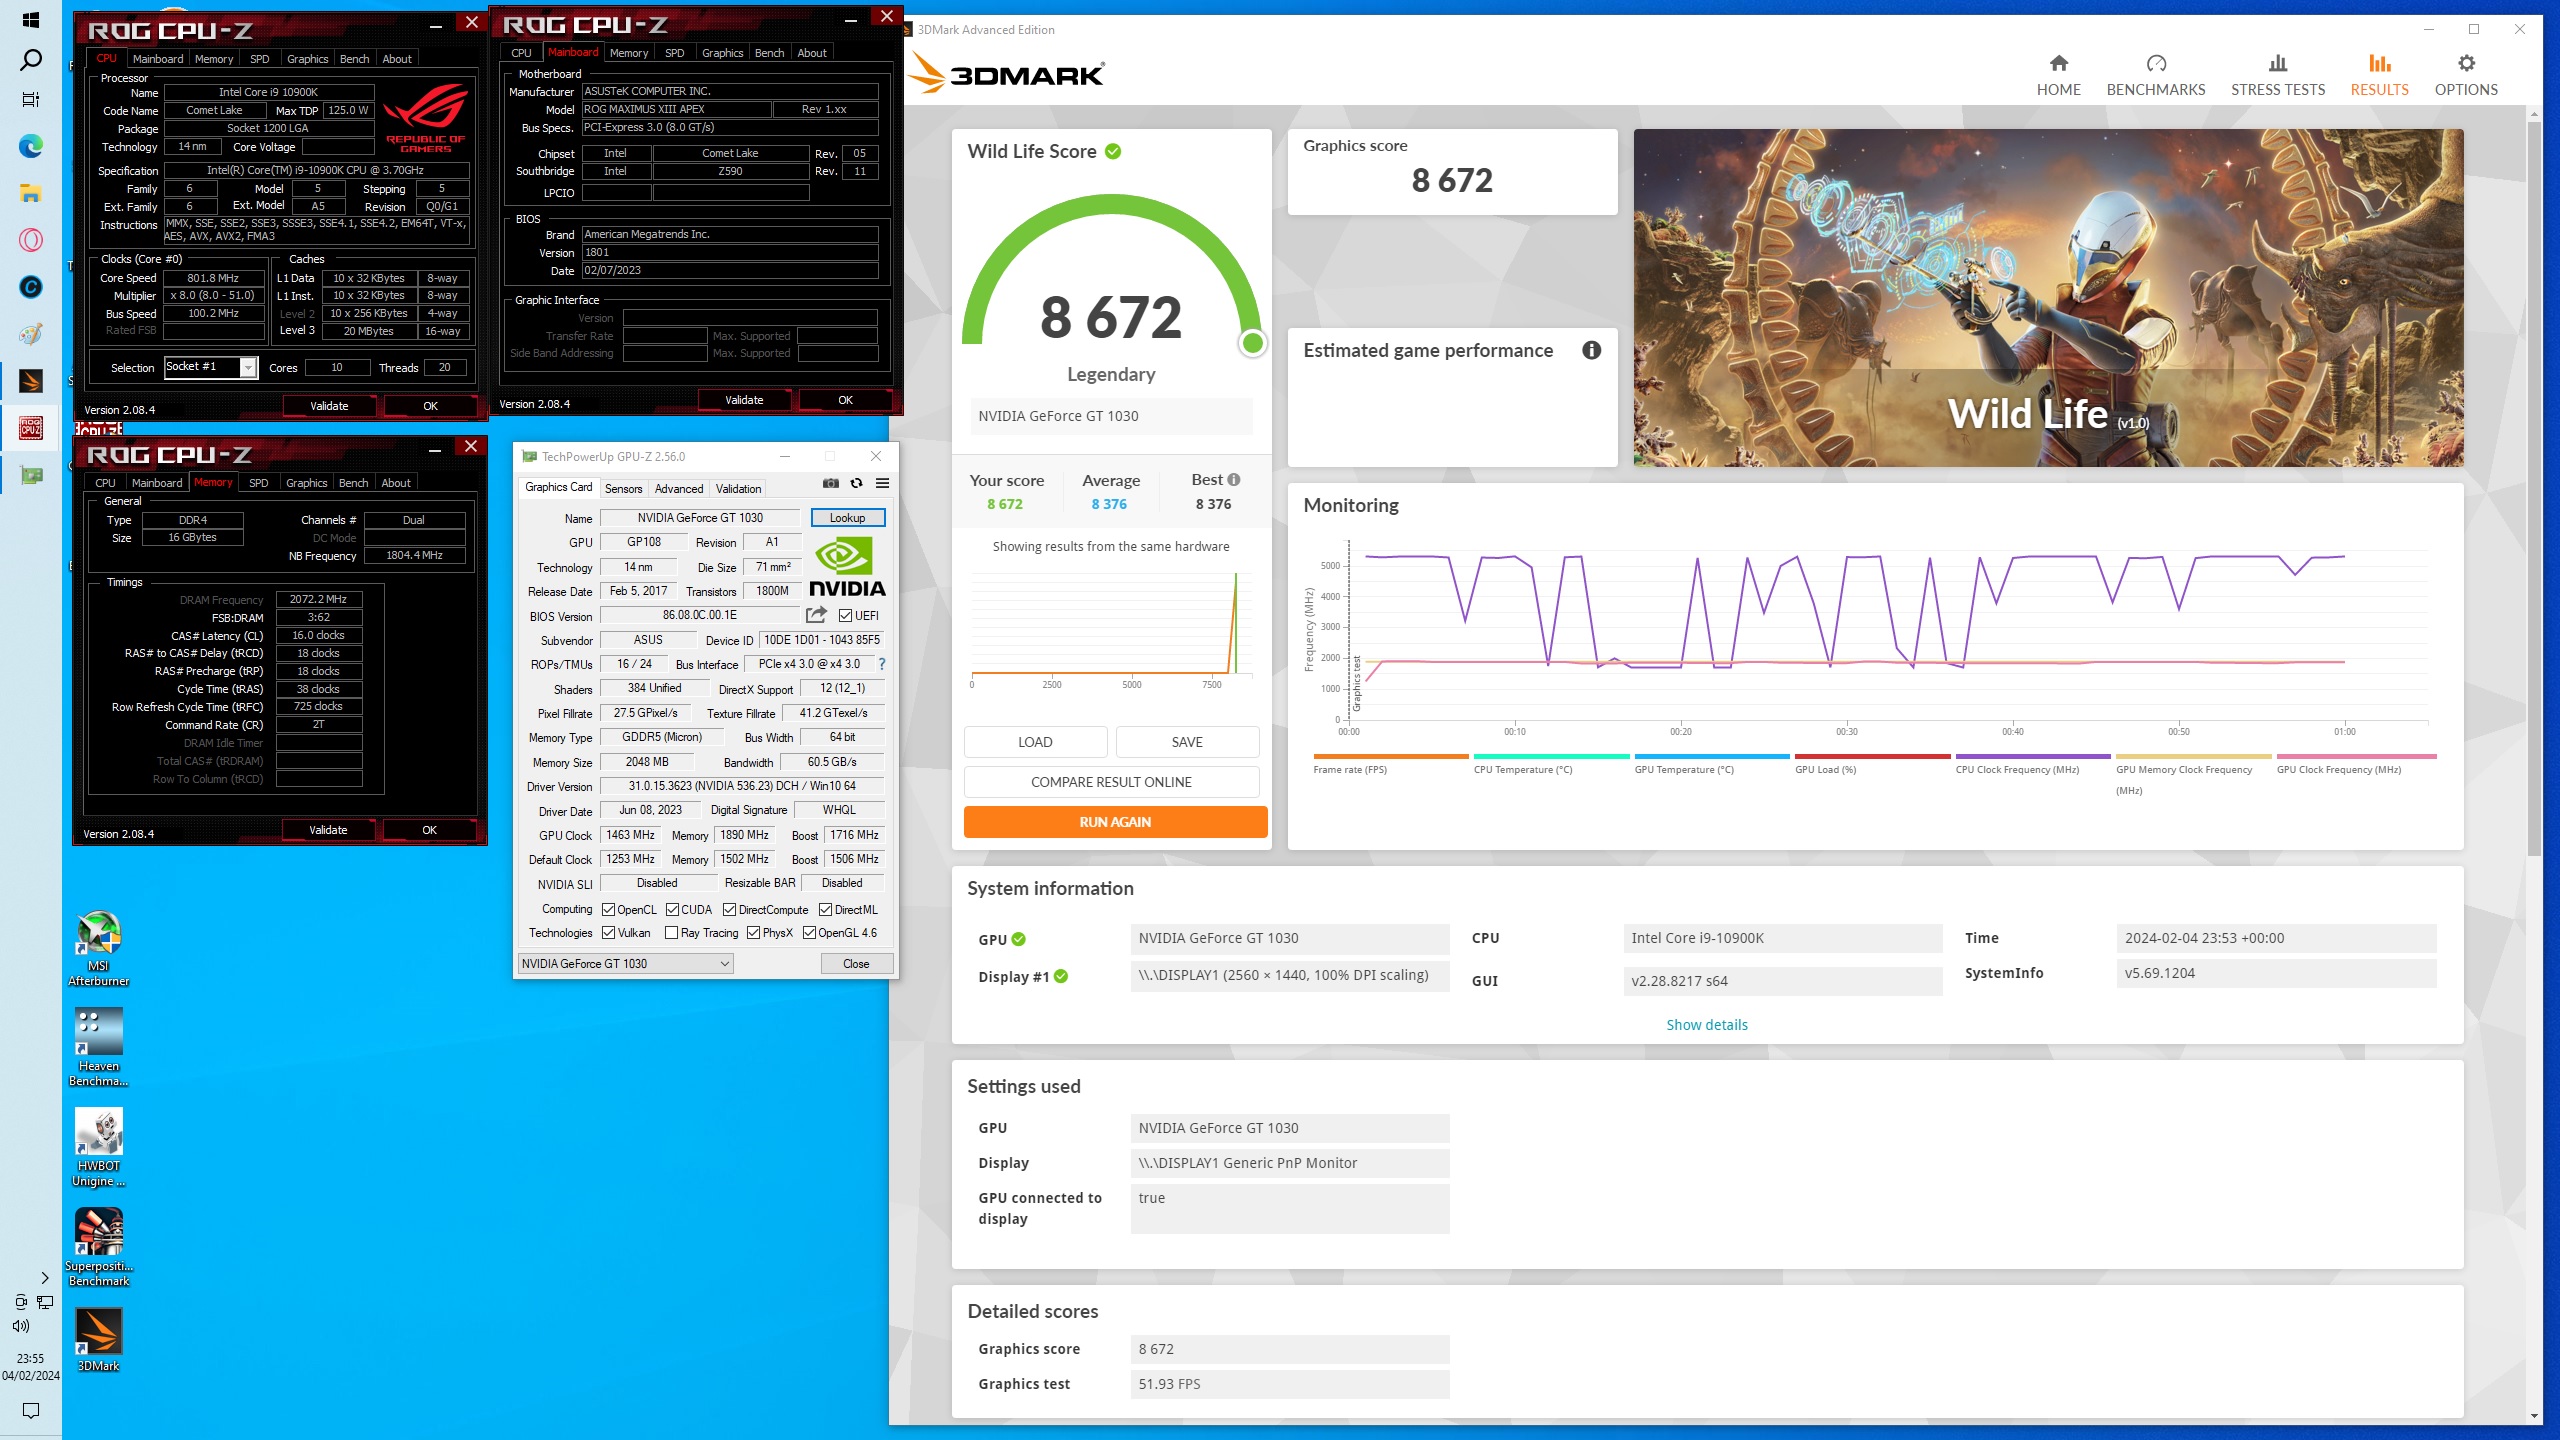Image resolution: width=2560 pixels, height=1440 pixels.
Task: Open Superposition Benchmark desktop shortcut
Action: [99, 1247]
